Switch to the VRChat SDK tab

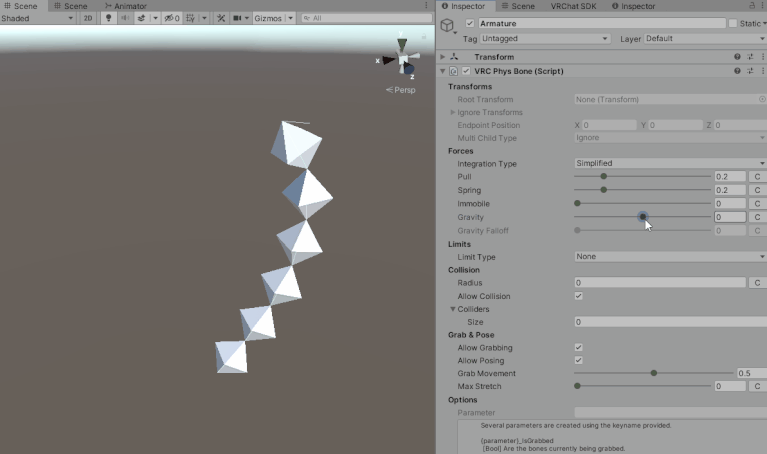[x=573, y=6]
